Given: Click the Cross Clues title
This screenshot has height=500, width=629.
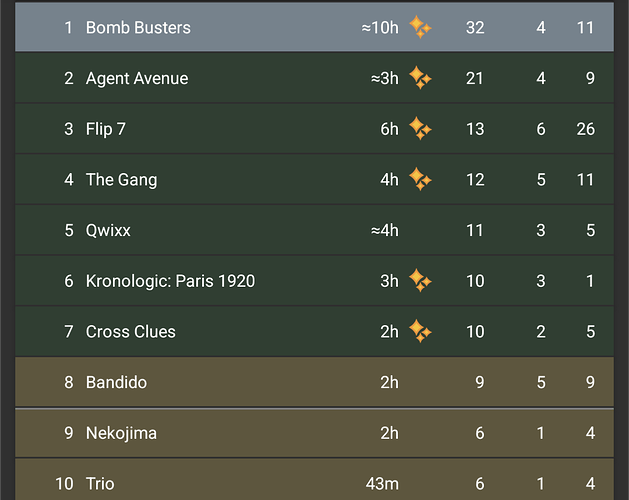Looking at the screenshot, I should [x=131, y=332].
